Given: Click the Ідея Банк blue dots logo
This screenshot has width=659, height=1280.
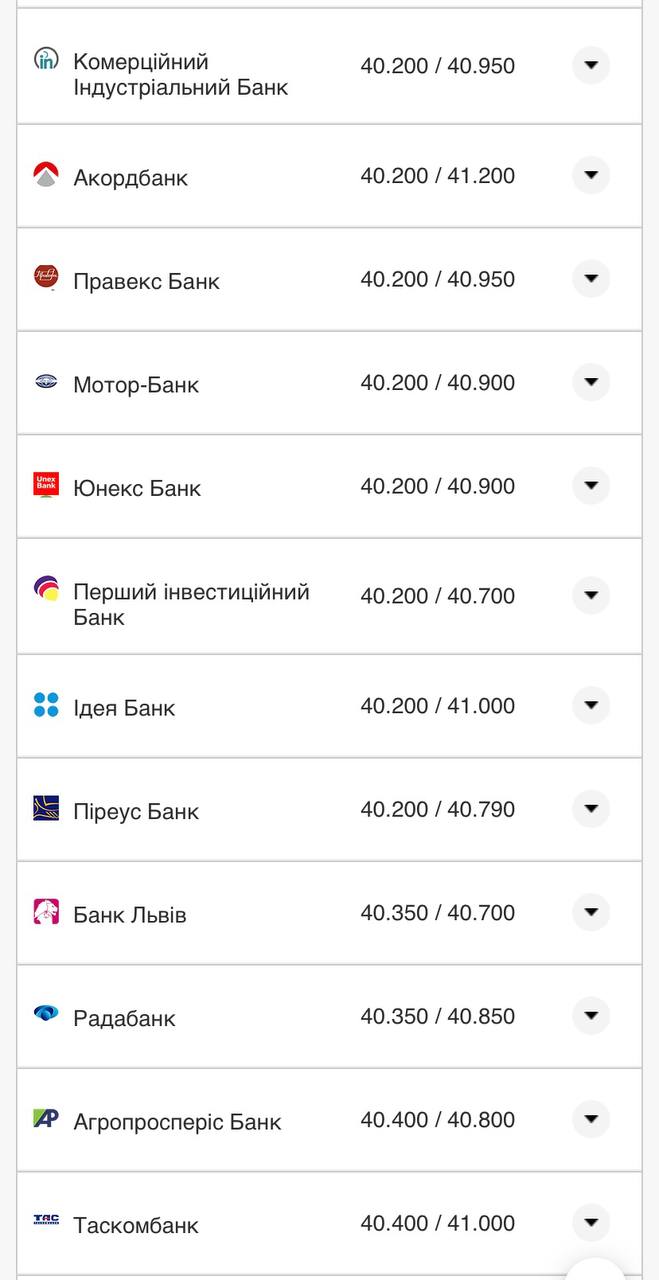Looking at the screenshot, I should 46,705.
